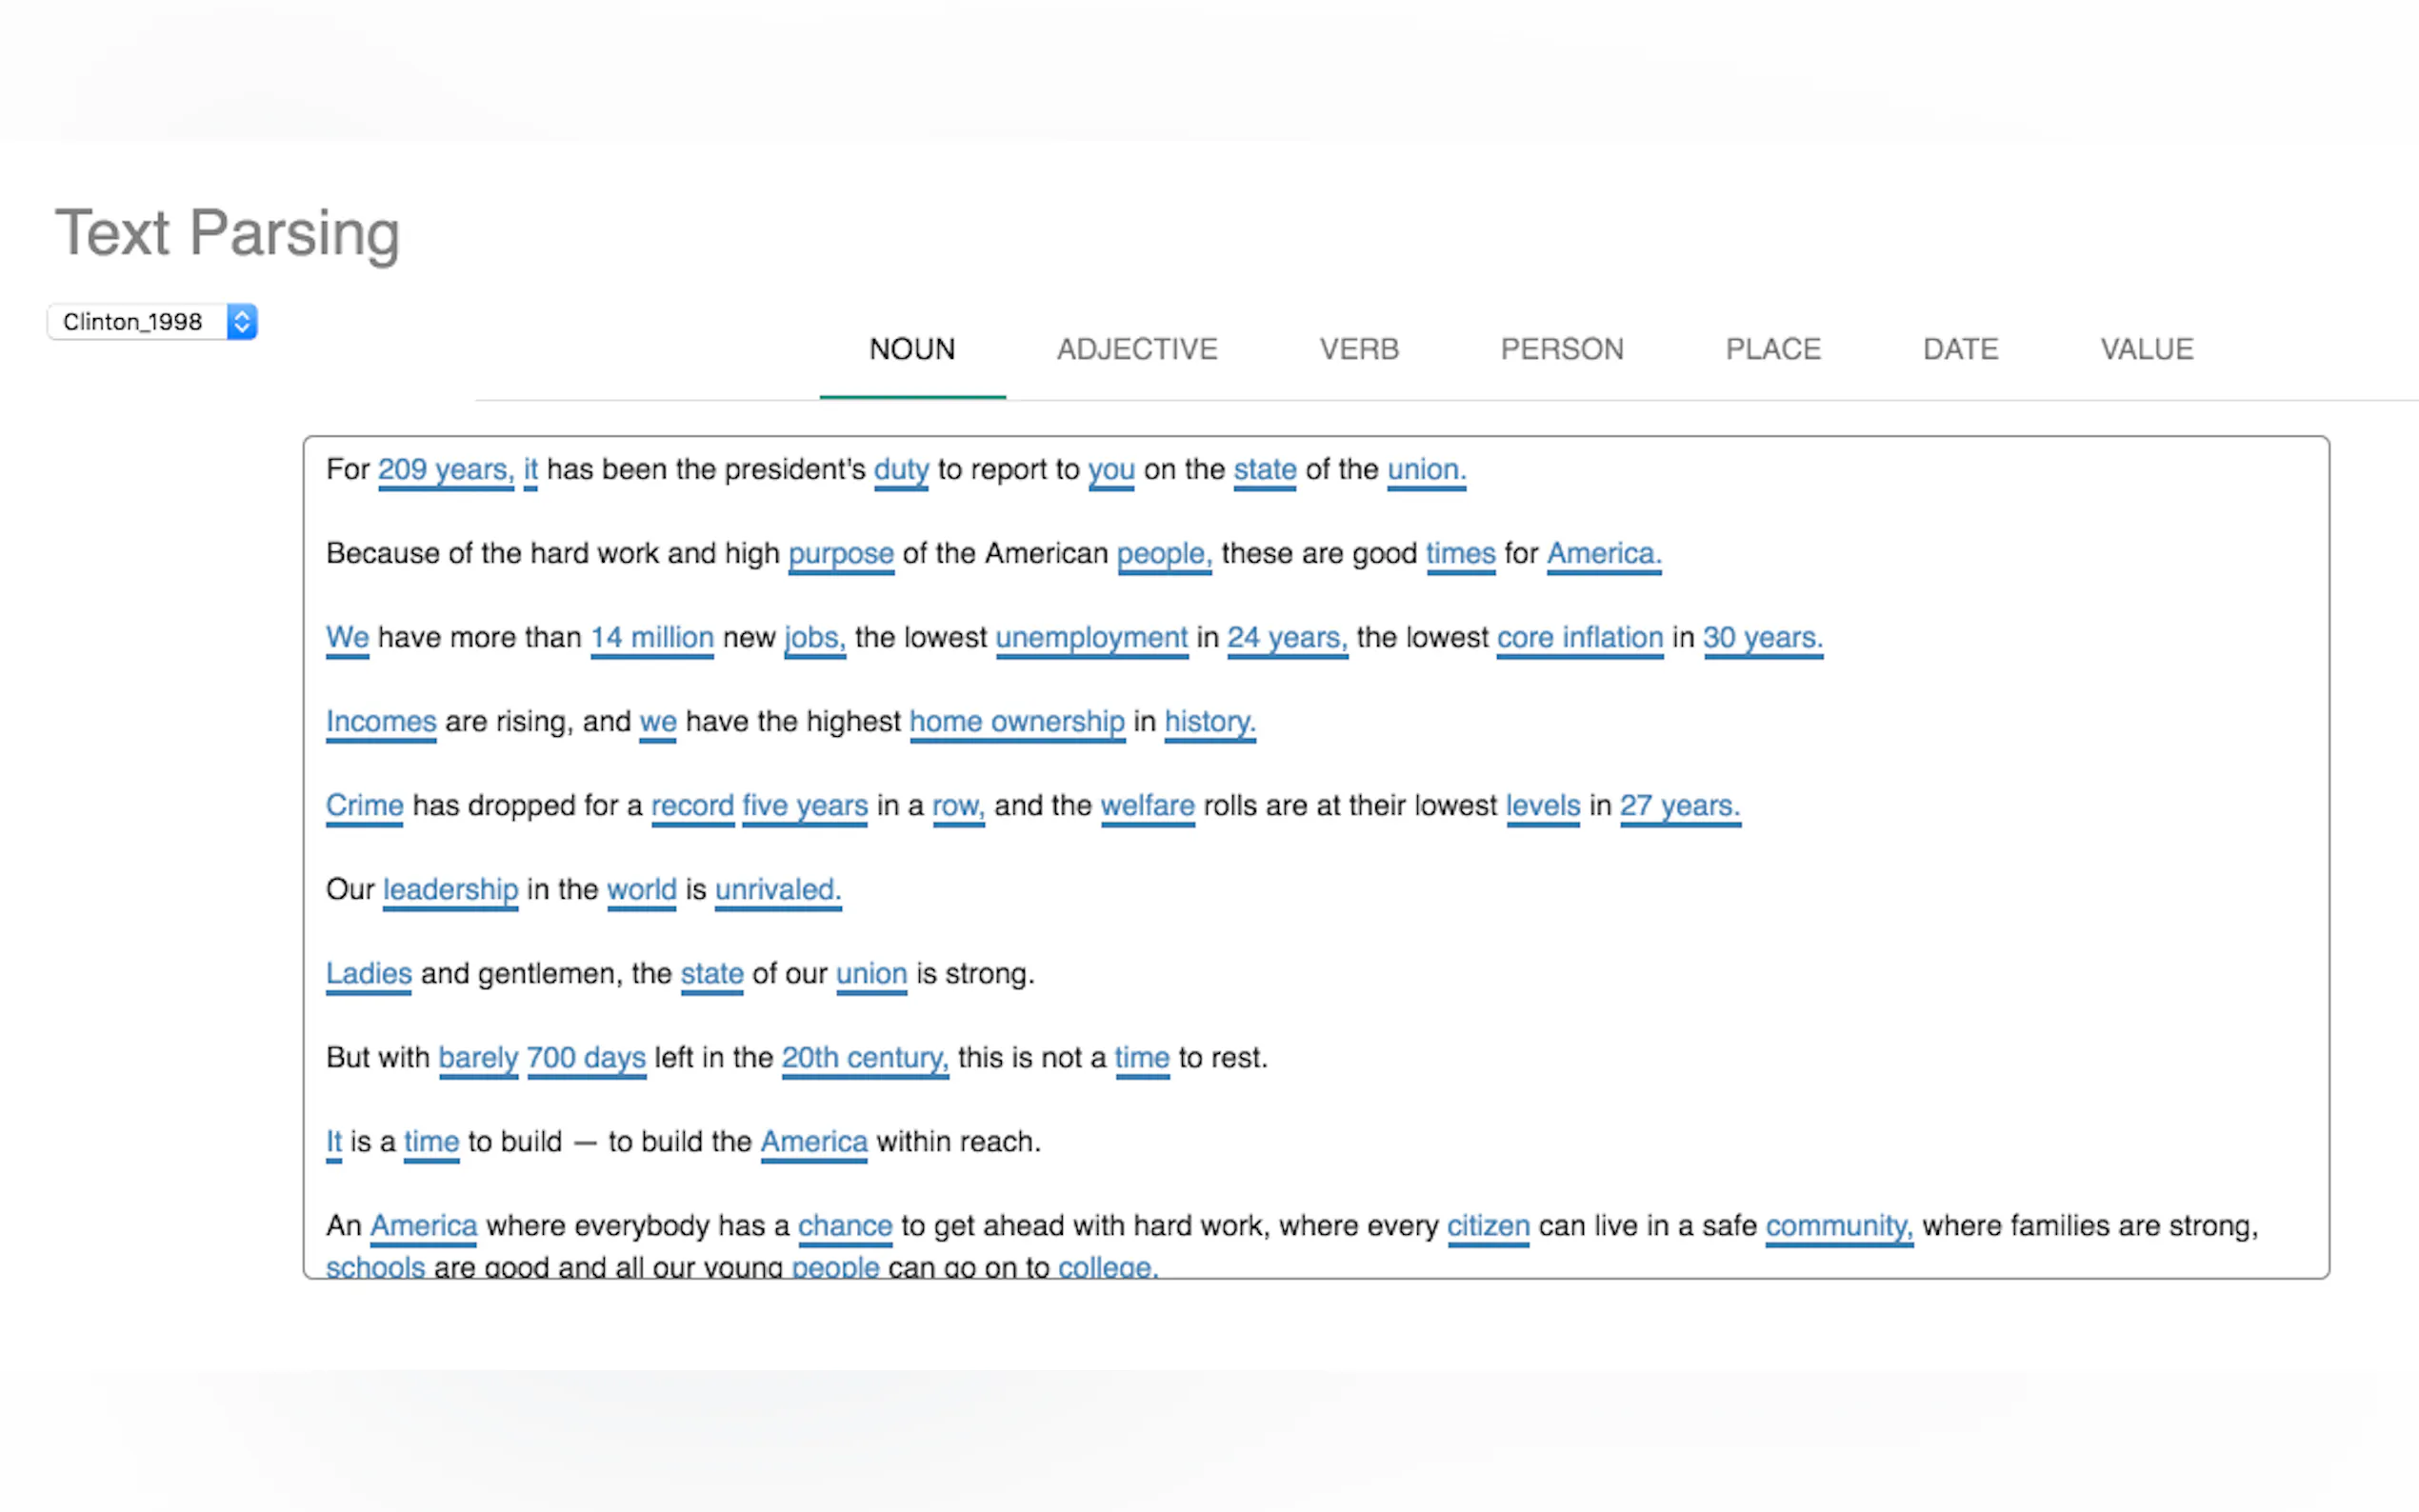The height and width of the screenshot is (1512, 2419).
Task: Switch to the ADJECTIVE tab
Action: [x=1137, y=349]
